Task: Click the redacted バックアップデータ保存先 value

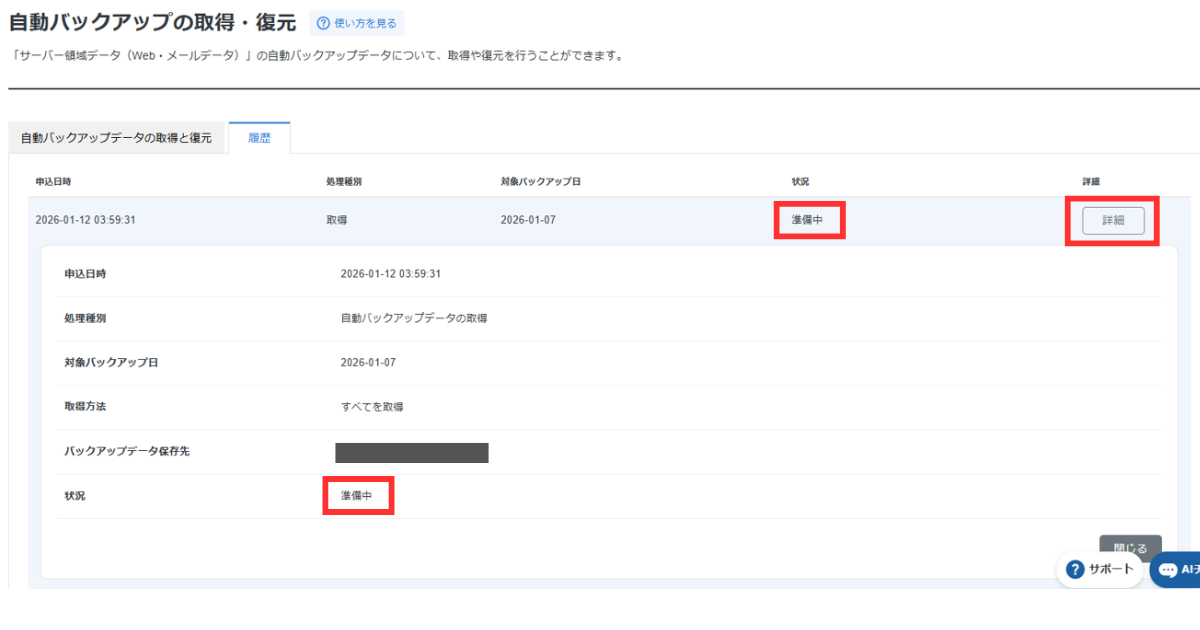Action: [411, 452]
